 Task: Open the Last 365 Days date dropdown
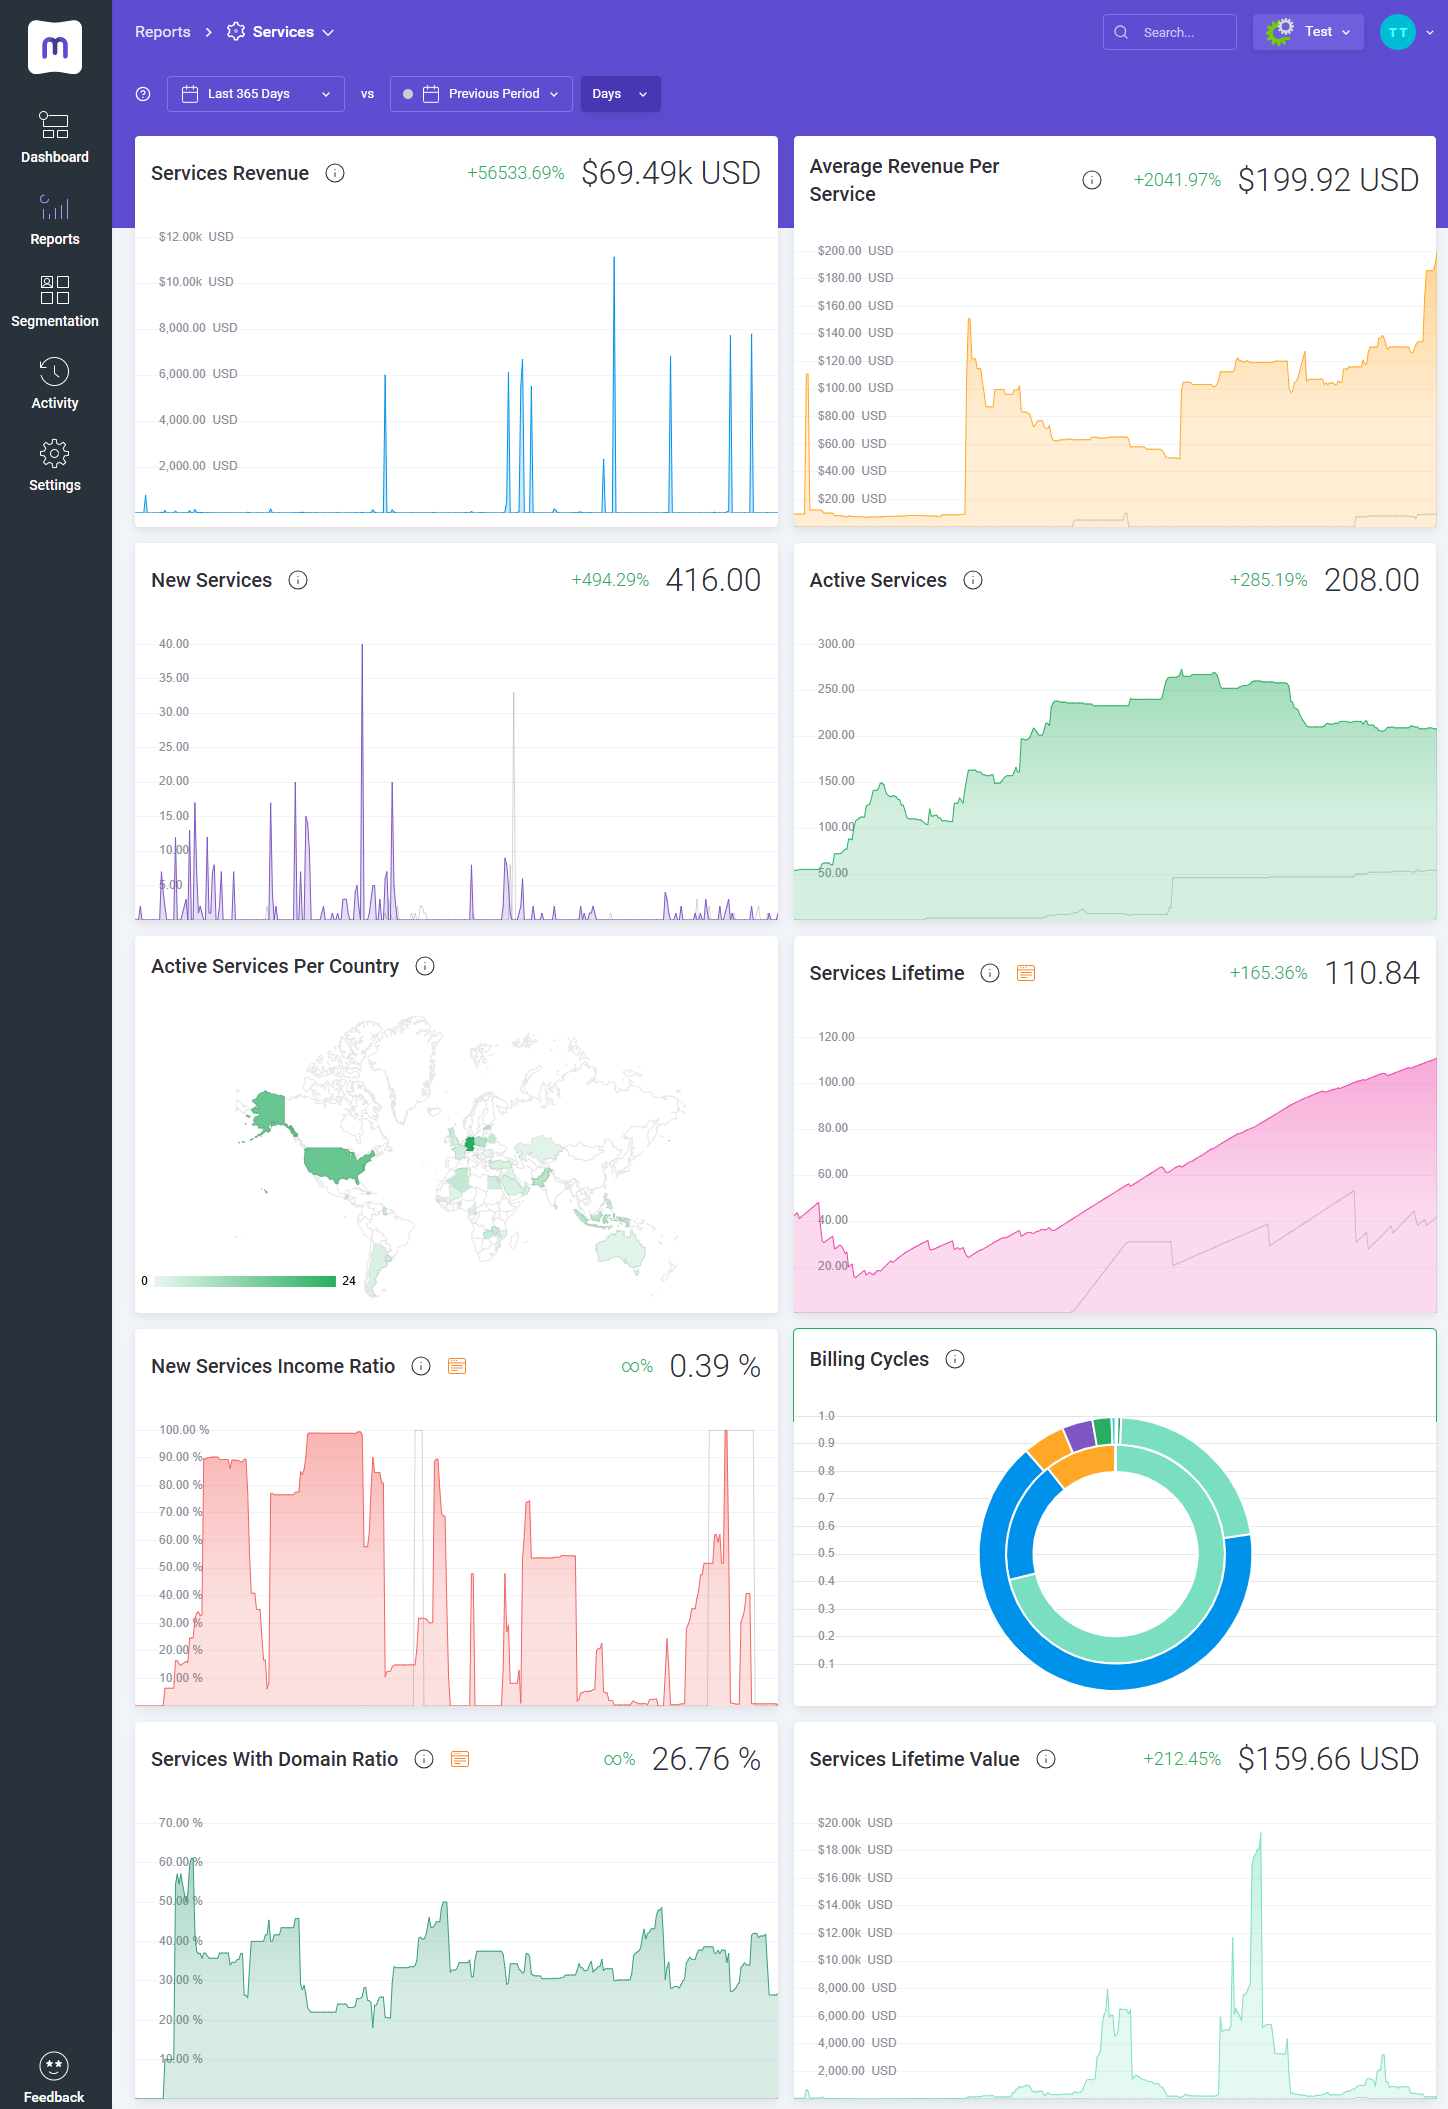256,94
